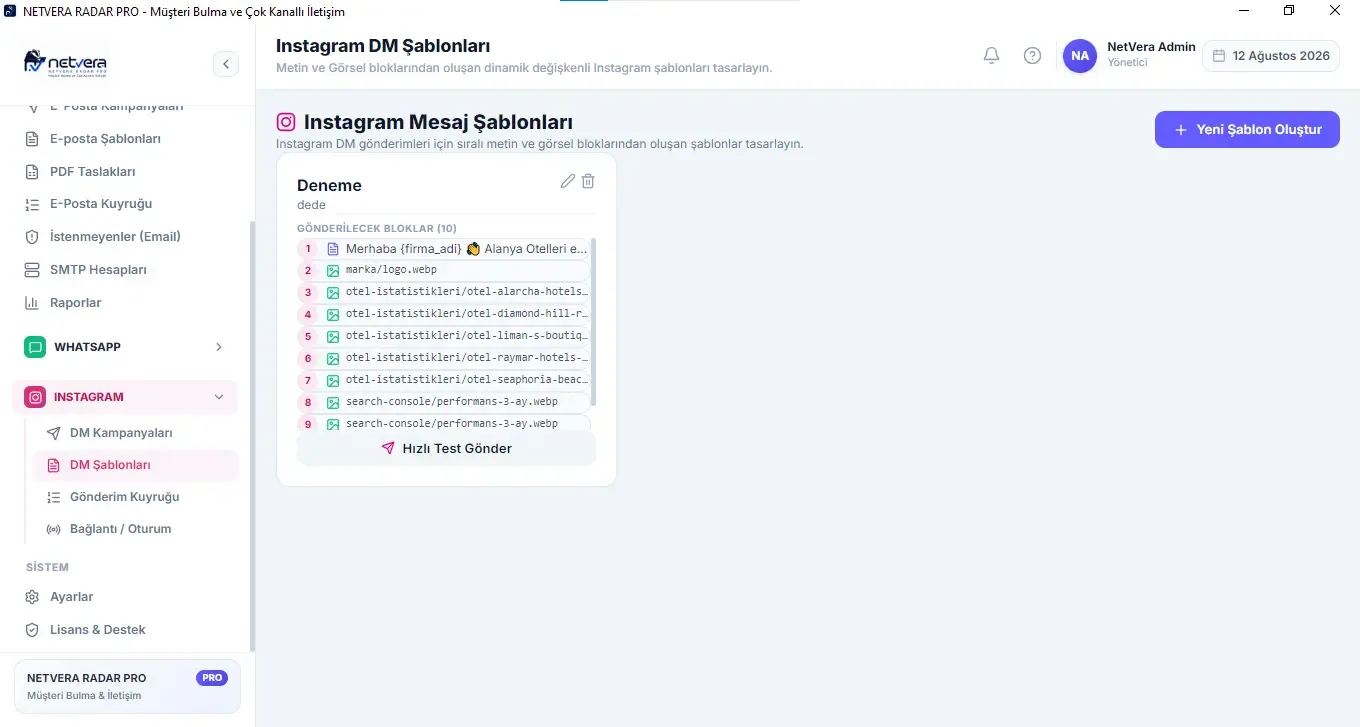Go to PDF Taslakları
This screenshot has width=1360, height=727.
point(126,172)
